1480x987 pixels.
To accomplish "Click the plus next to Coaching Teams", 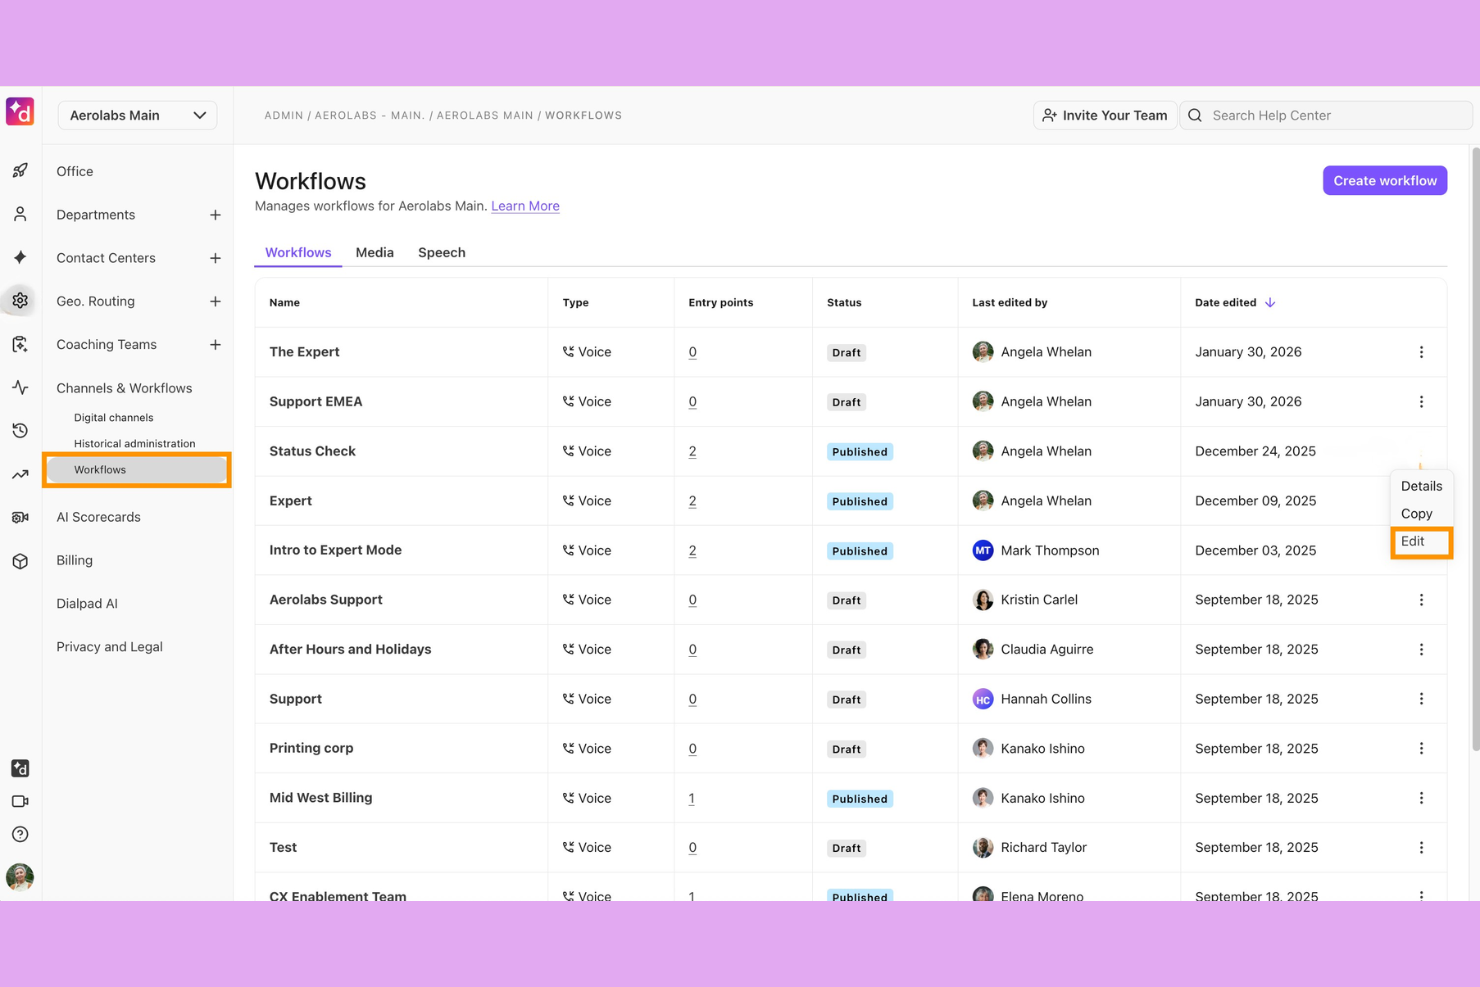I will click(x=215, y=344).
